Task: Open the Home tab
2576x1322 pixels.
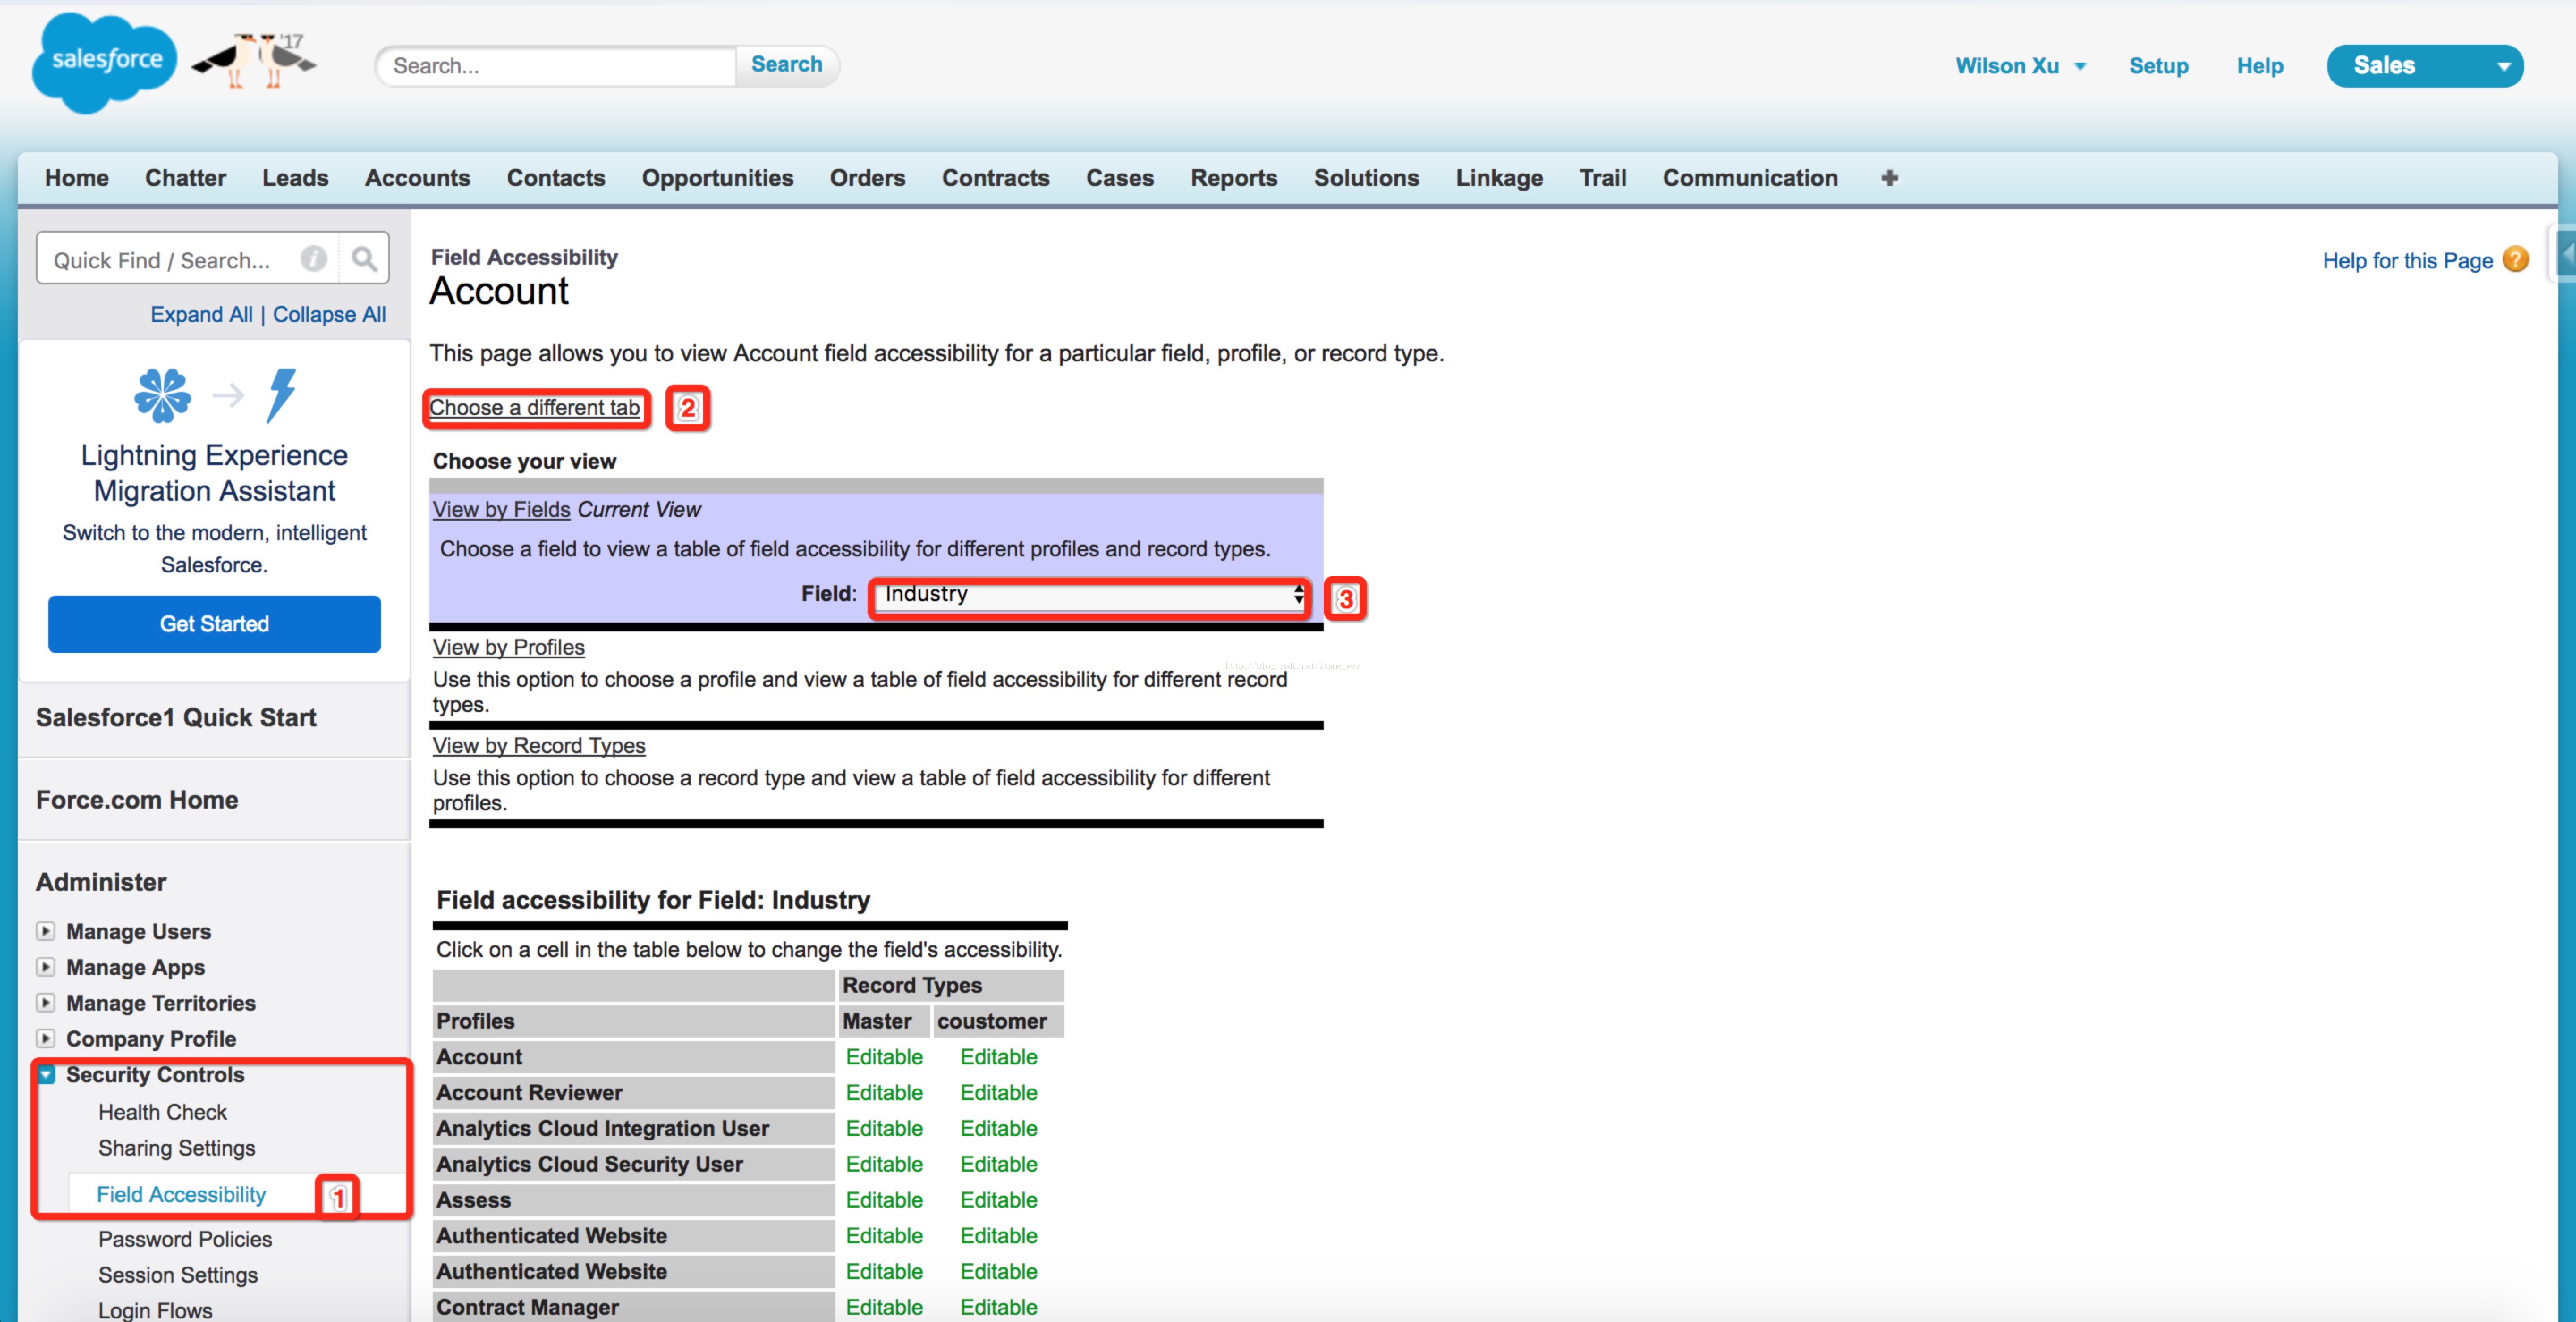Action: tap(77, 178)
